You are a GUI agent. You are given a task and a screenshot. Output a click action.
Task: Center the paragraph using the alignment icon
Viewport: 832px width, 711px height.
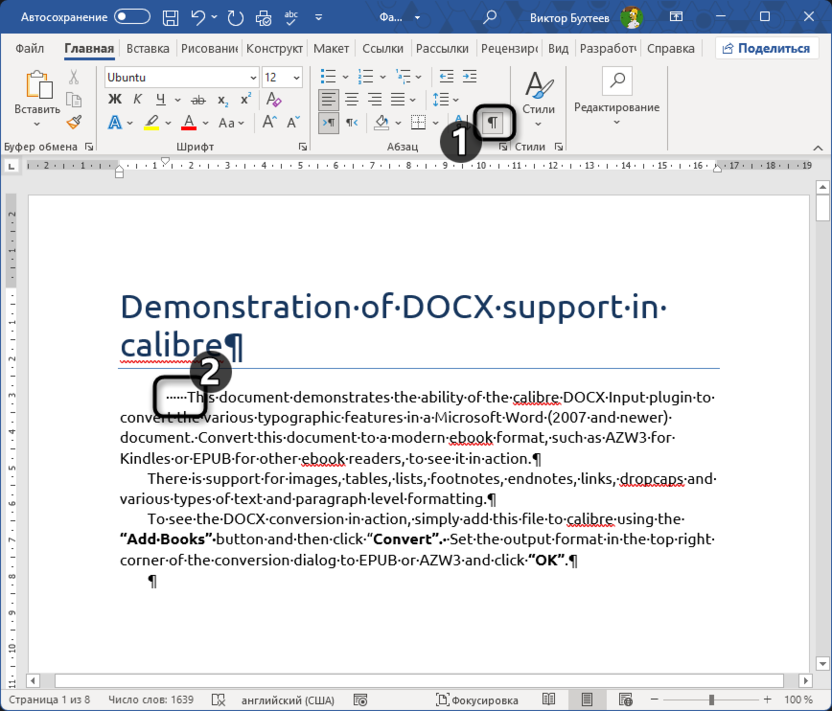tap(351, 100)
